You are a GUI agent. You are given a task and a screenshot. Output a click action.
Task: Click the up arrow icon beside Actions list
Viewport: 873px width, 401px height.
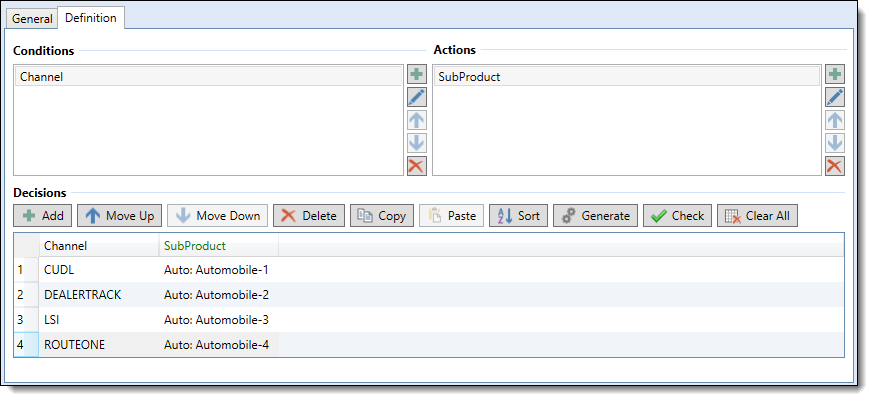click(x=835, y=120)
